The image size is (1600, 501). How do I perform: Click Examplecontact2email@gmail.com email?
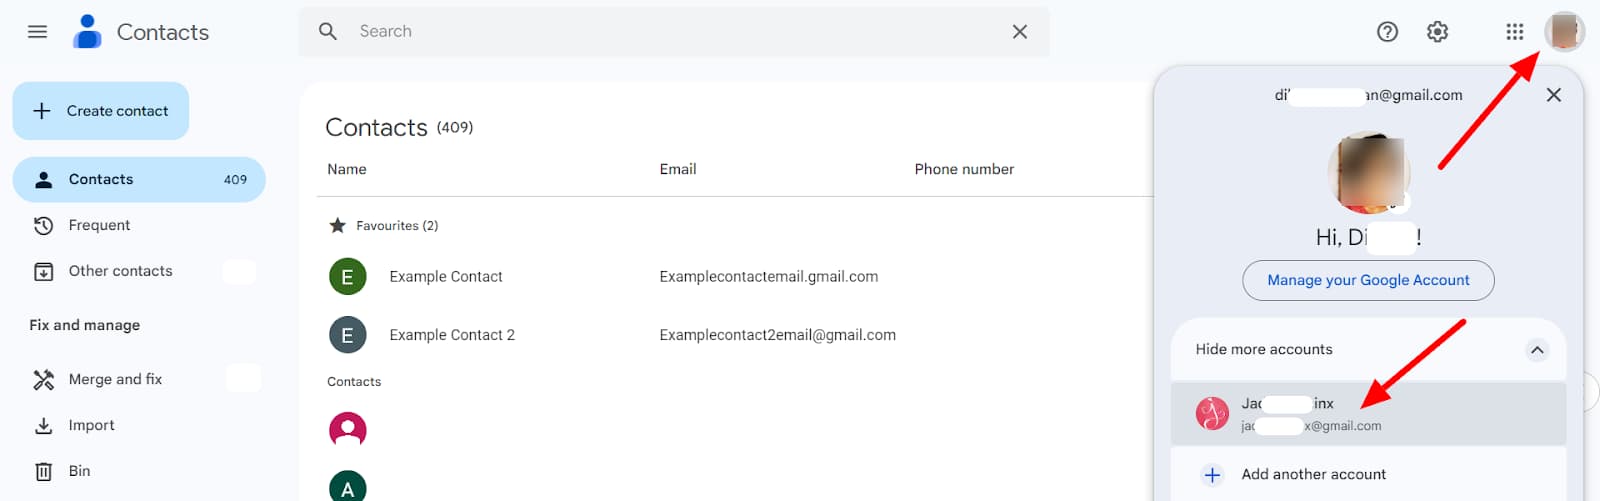coord(777,335)
